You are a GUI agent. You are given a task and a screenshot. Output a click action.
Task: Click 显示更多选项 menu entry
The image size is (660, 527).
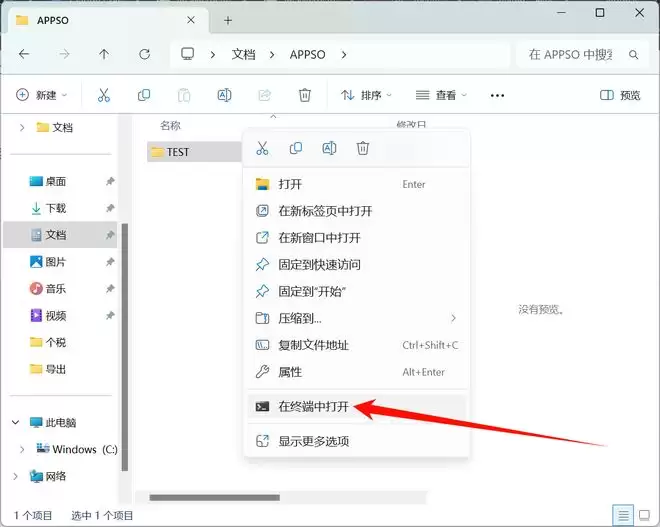coord(313,441)
